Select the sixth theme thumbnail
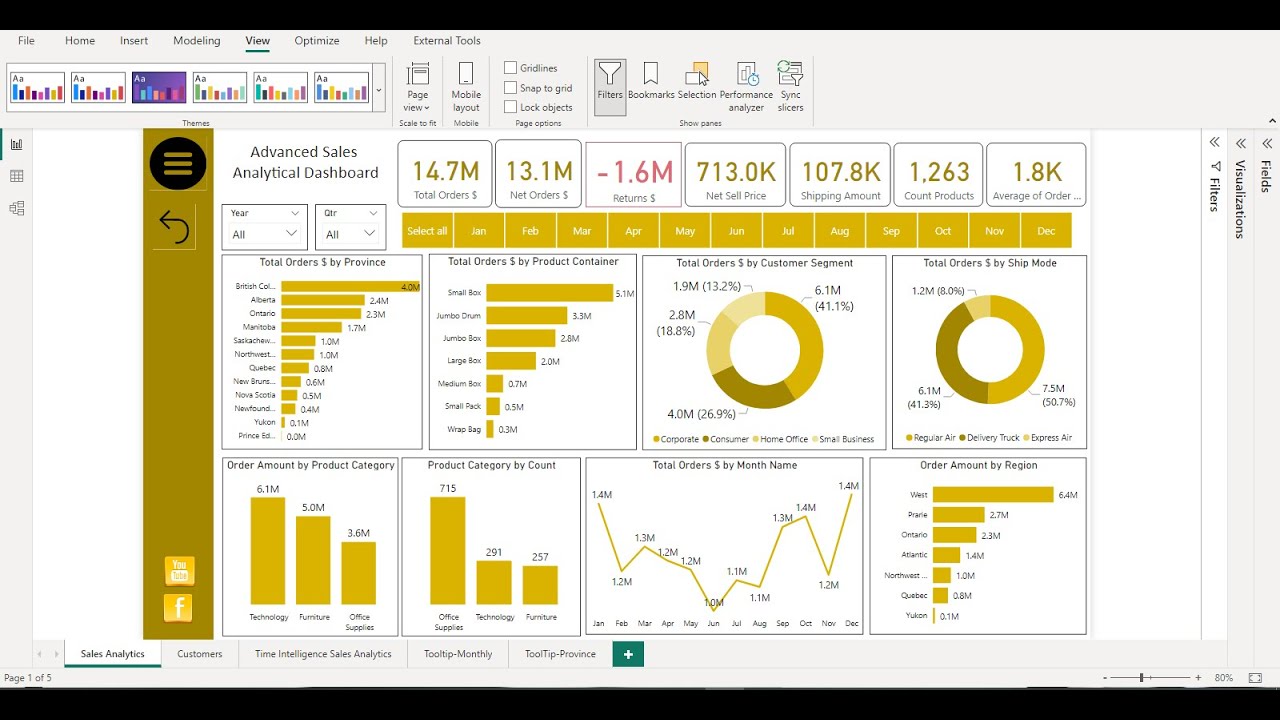The image size is (1280, 720). [341, 88]
